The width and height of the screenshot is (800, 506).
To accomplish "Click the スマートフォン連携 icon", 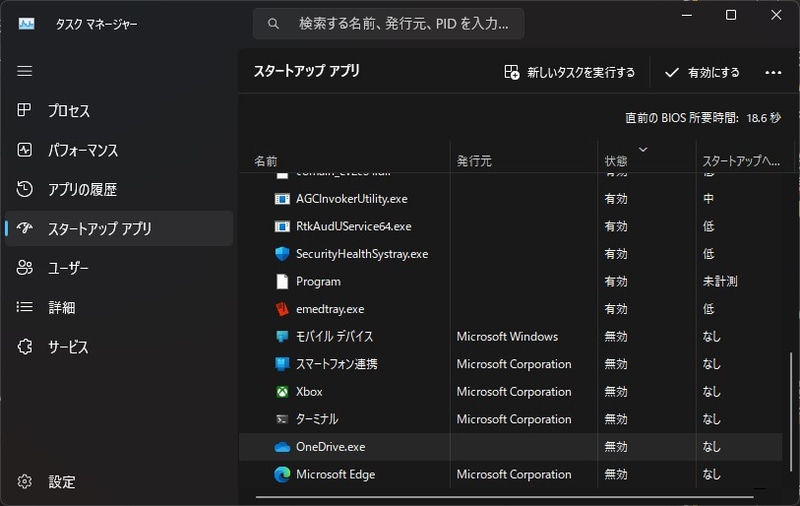I will pos(282,364).
